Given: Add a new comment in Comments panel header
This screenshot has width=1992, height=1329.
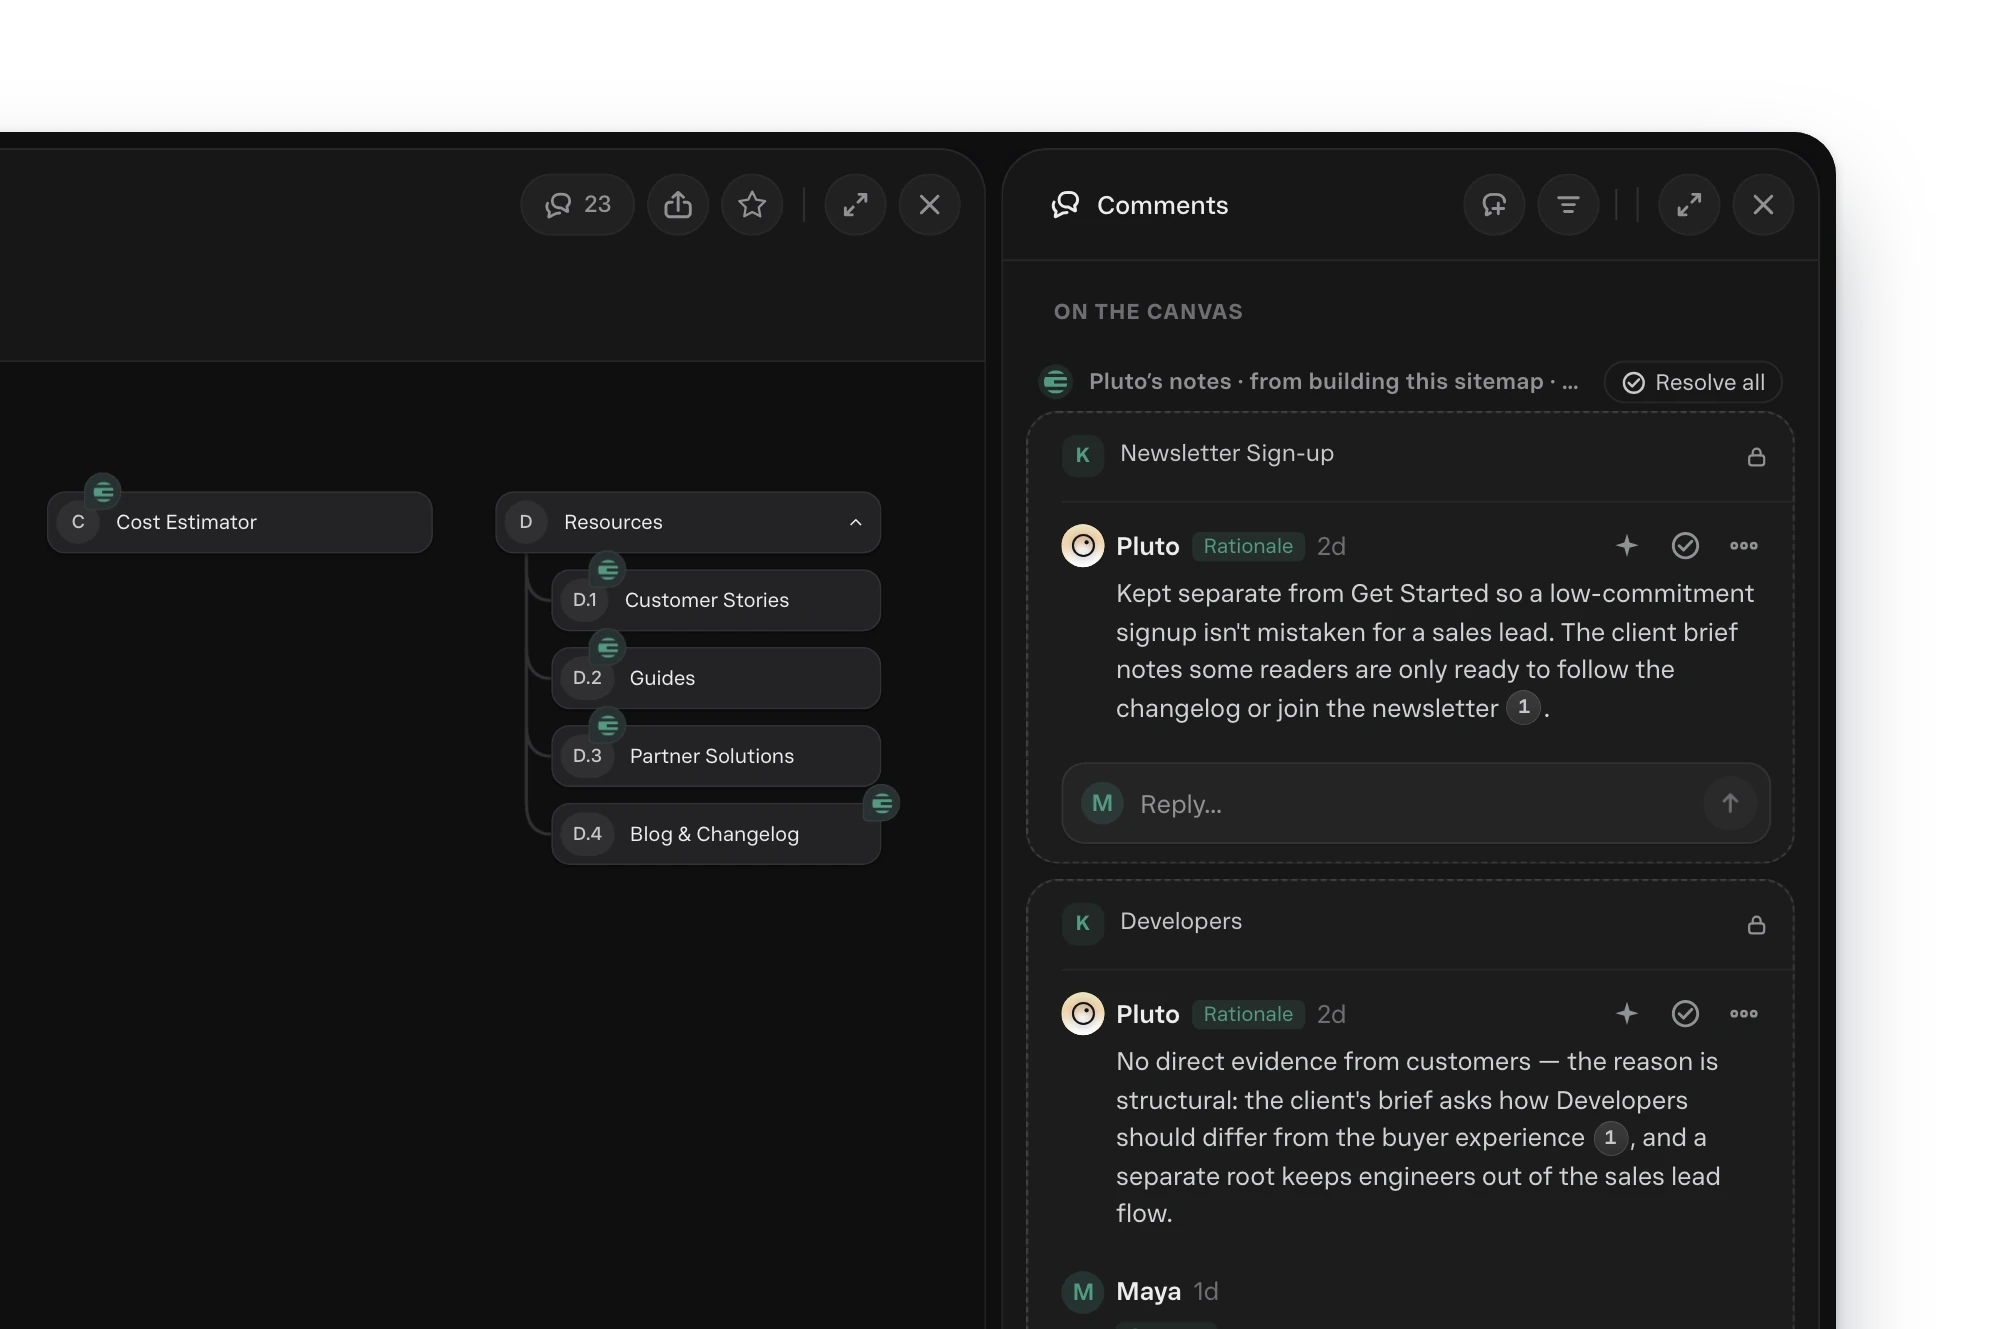Looking at the screenshot, I should pos(1494,205).
